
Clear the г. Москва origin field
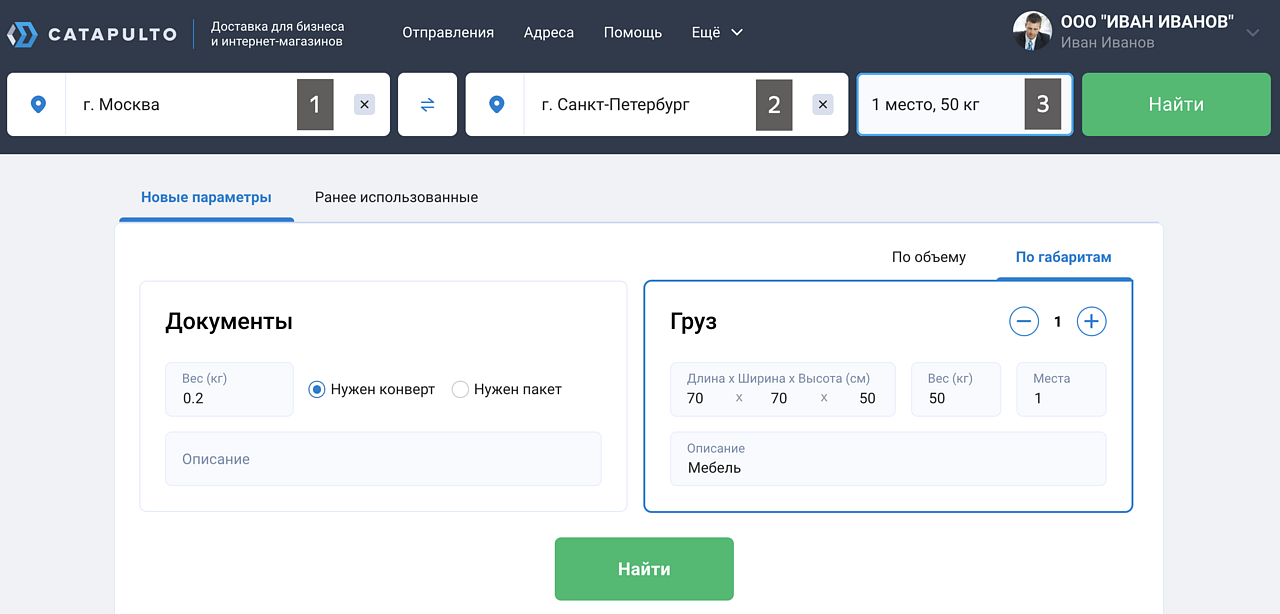pos(364,104)
